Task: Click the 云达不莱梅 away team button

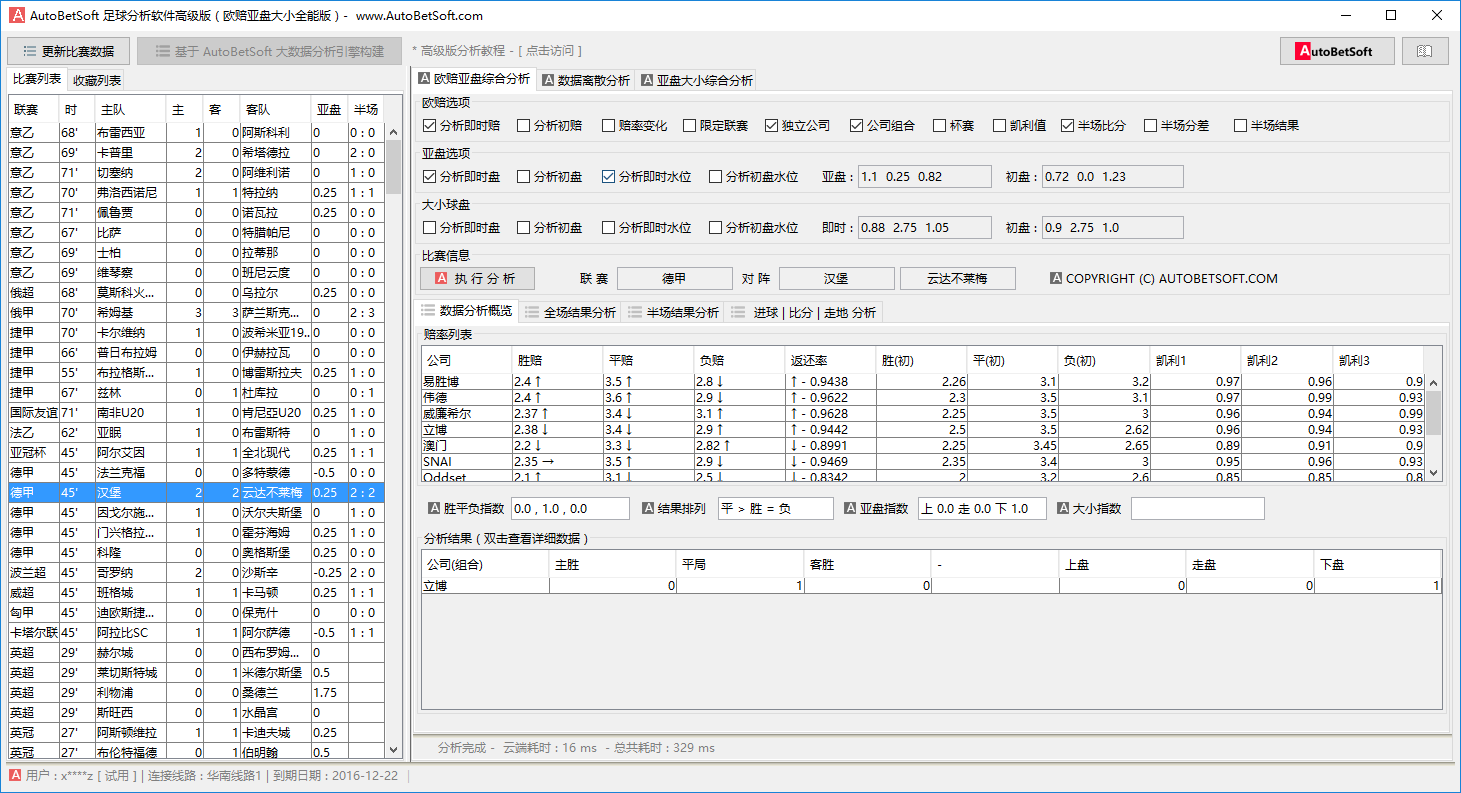Action: [x=958, y=279]
